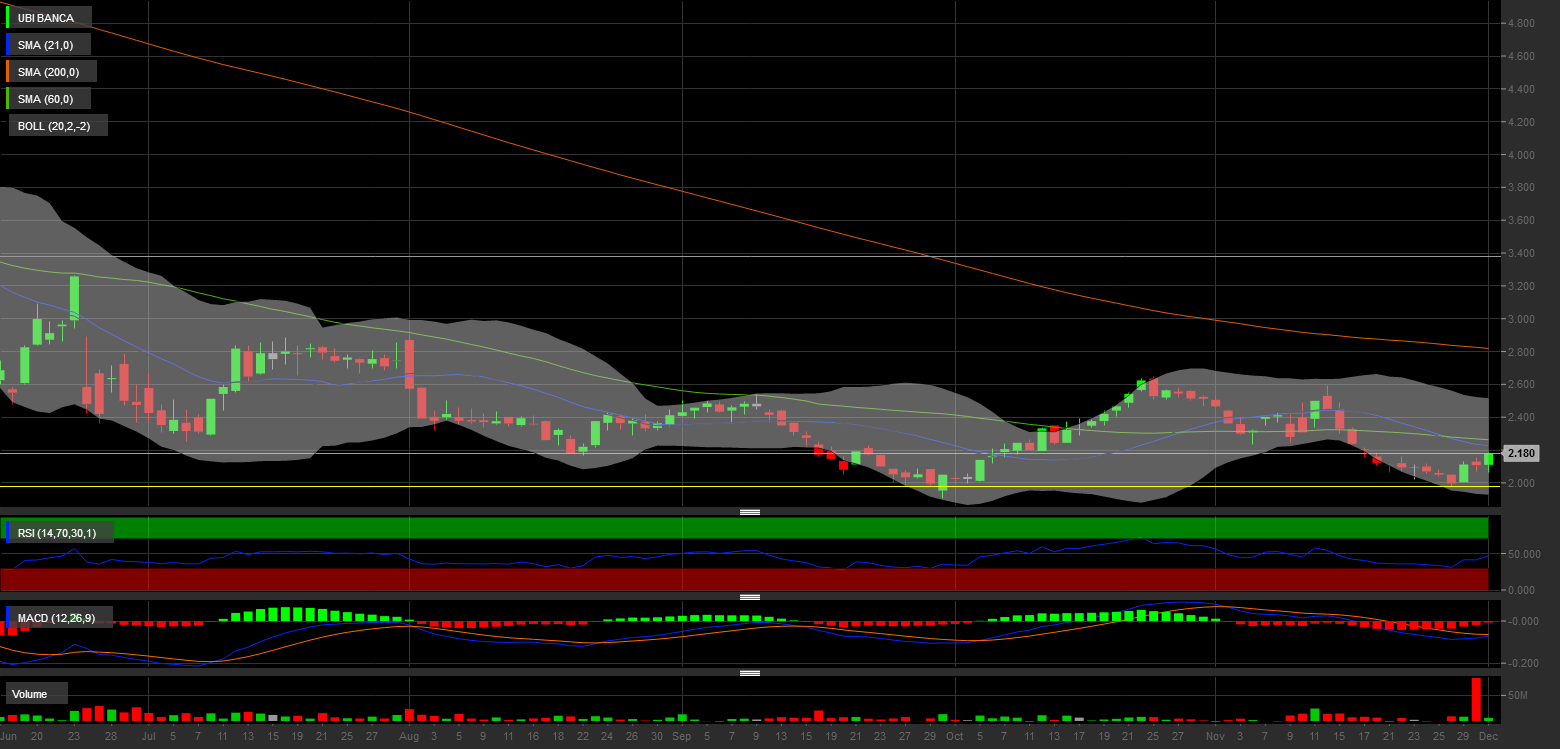Screen dimensions: 1560x749
Task: Click the 4.800 price axis label
Action: tap(1520, 23)
